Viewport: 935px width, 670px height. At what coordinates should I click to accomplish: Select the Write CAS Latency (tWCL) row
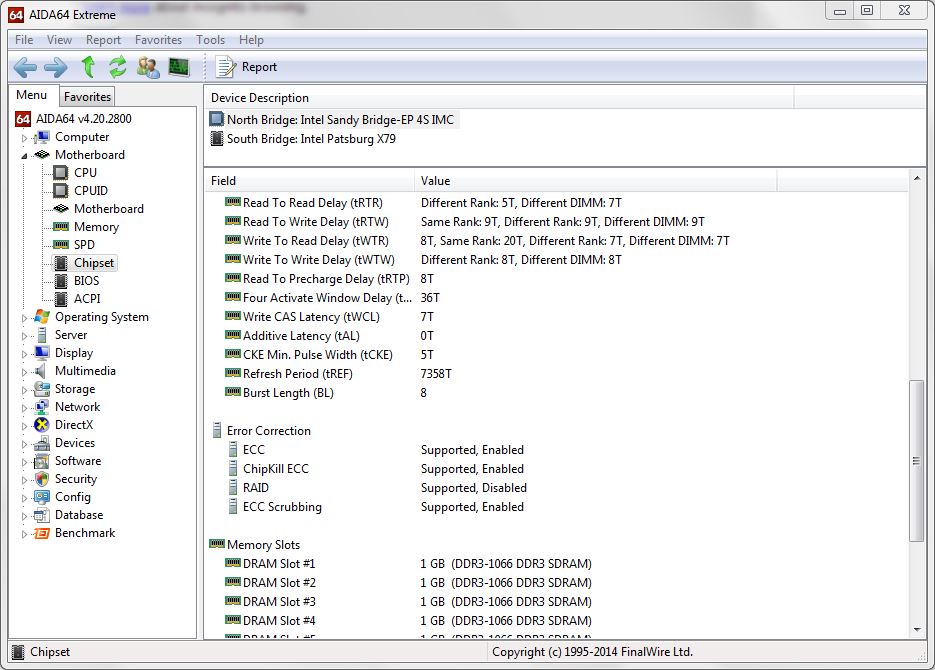[x=556, y=317]
